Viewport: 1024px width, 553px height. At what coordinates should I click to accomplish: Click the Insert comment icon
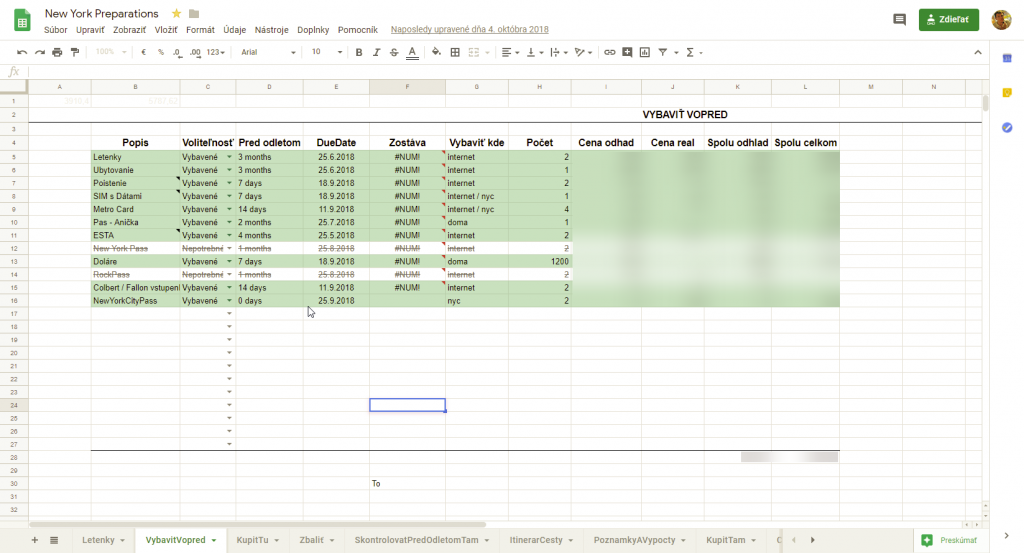pyautogui.click(x=627, y=52)
